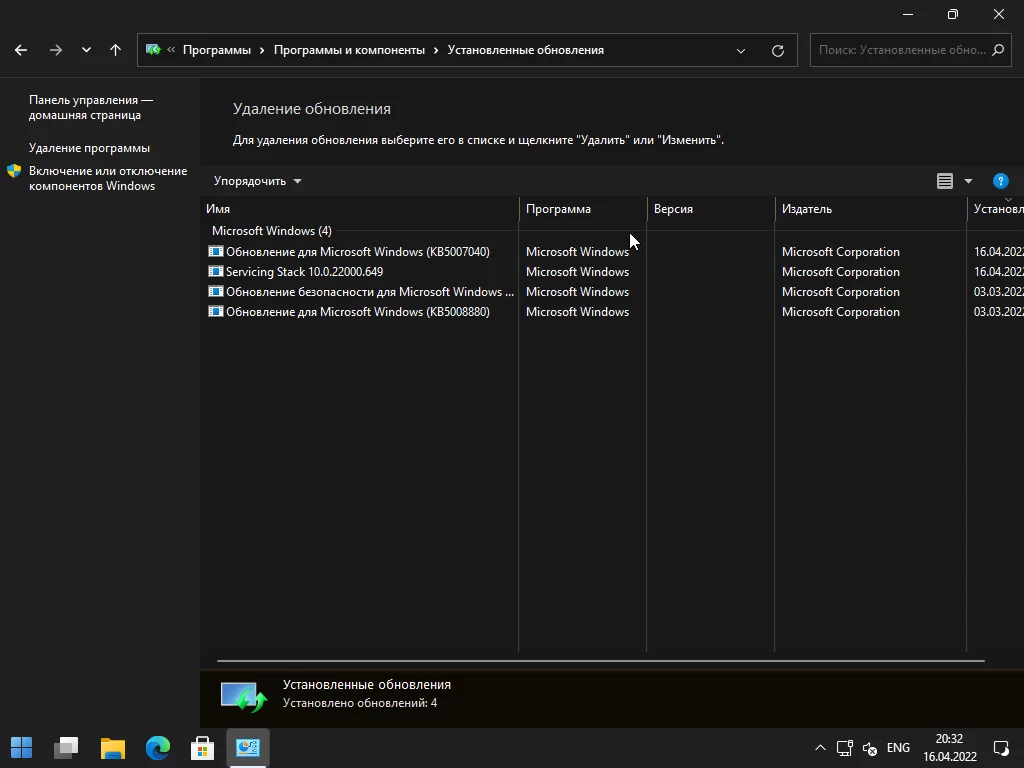Select update KB5007040 in the list
Viewport: 1024px width, 768px height.
[x=357, y=252]
